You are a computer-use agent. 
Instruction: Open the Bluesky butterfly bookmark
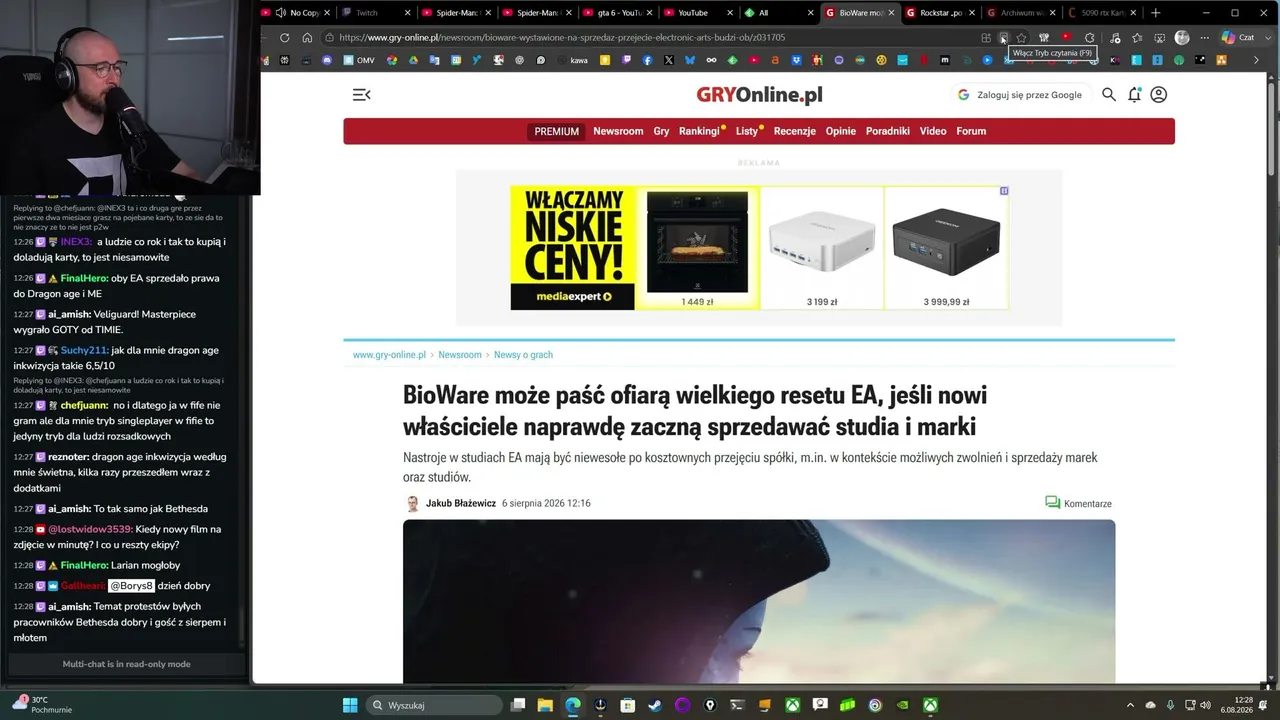coord(690,60)
